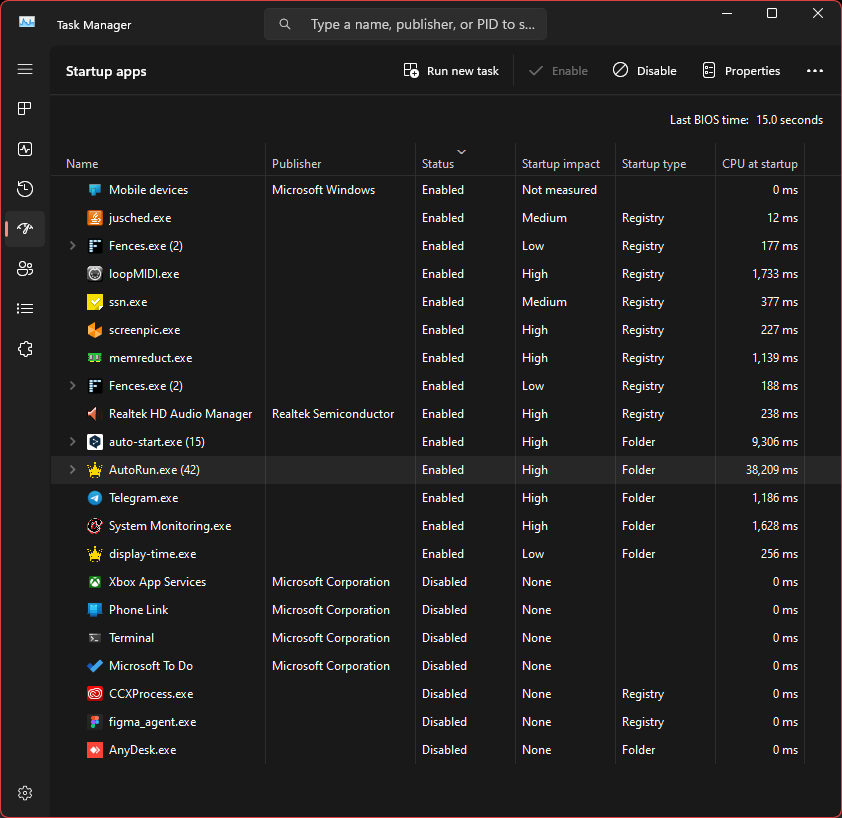The image size is (842, 818).
Task: Click the loopMIDI.exe icon
Action: click(x=95, y=274)
